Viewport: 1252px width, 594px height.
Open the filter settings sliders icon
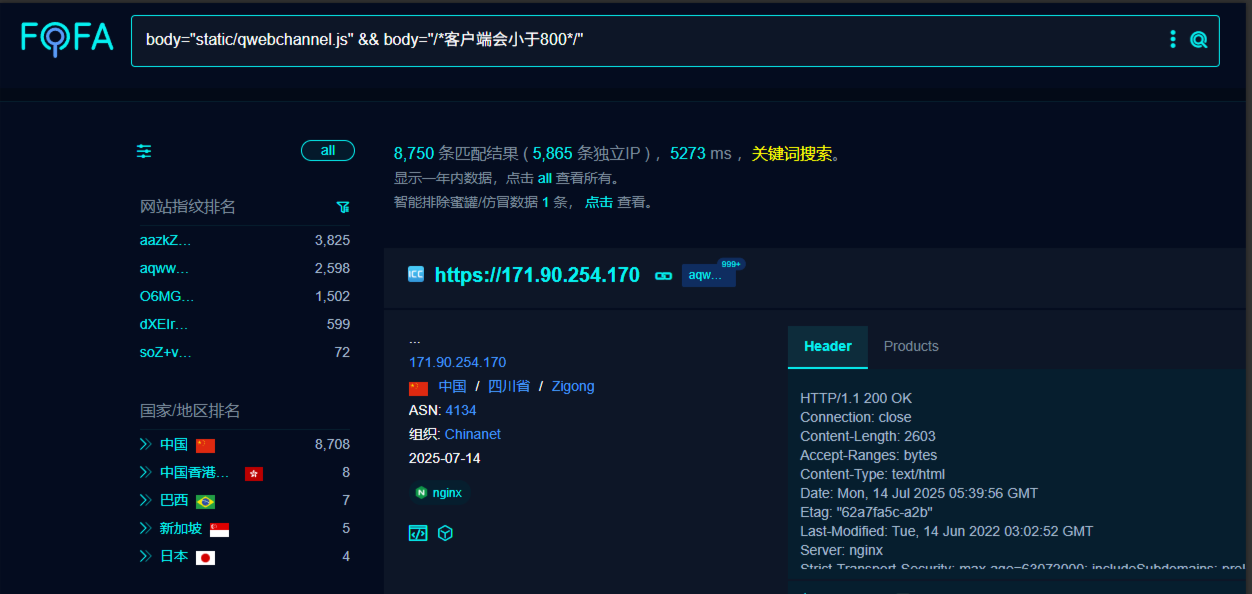[x=145, y=151]
